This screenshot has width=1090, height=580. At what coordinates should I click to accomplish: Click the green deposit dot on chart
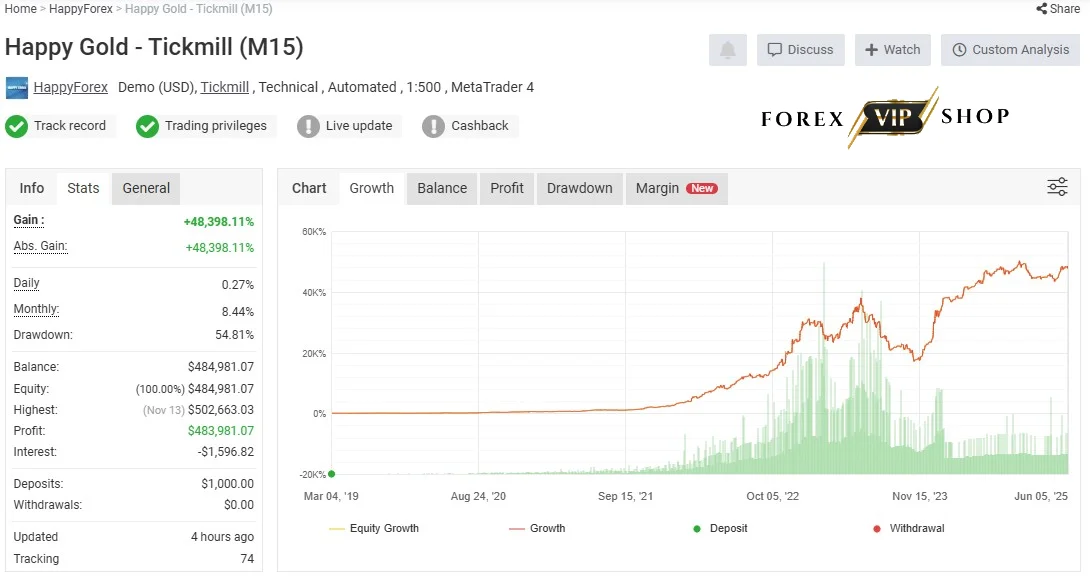point(332,474)
